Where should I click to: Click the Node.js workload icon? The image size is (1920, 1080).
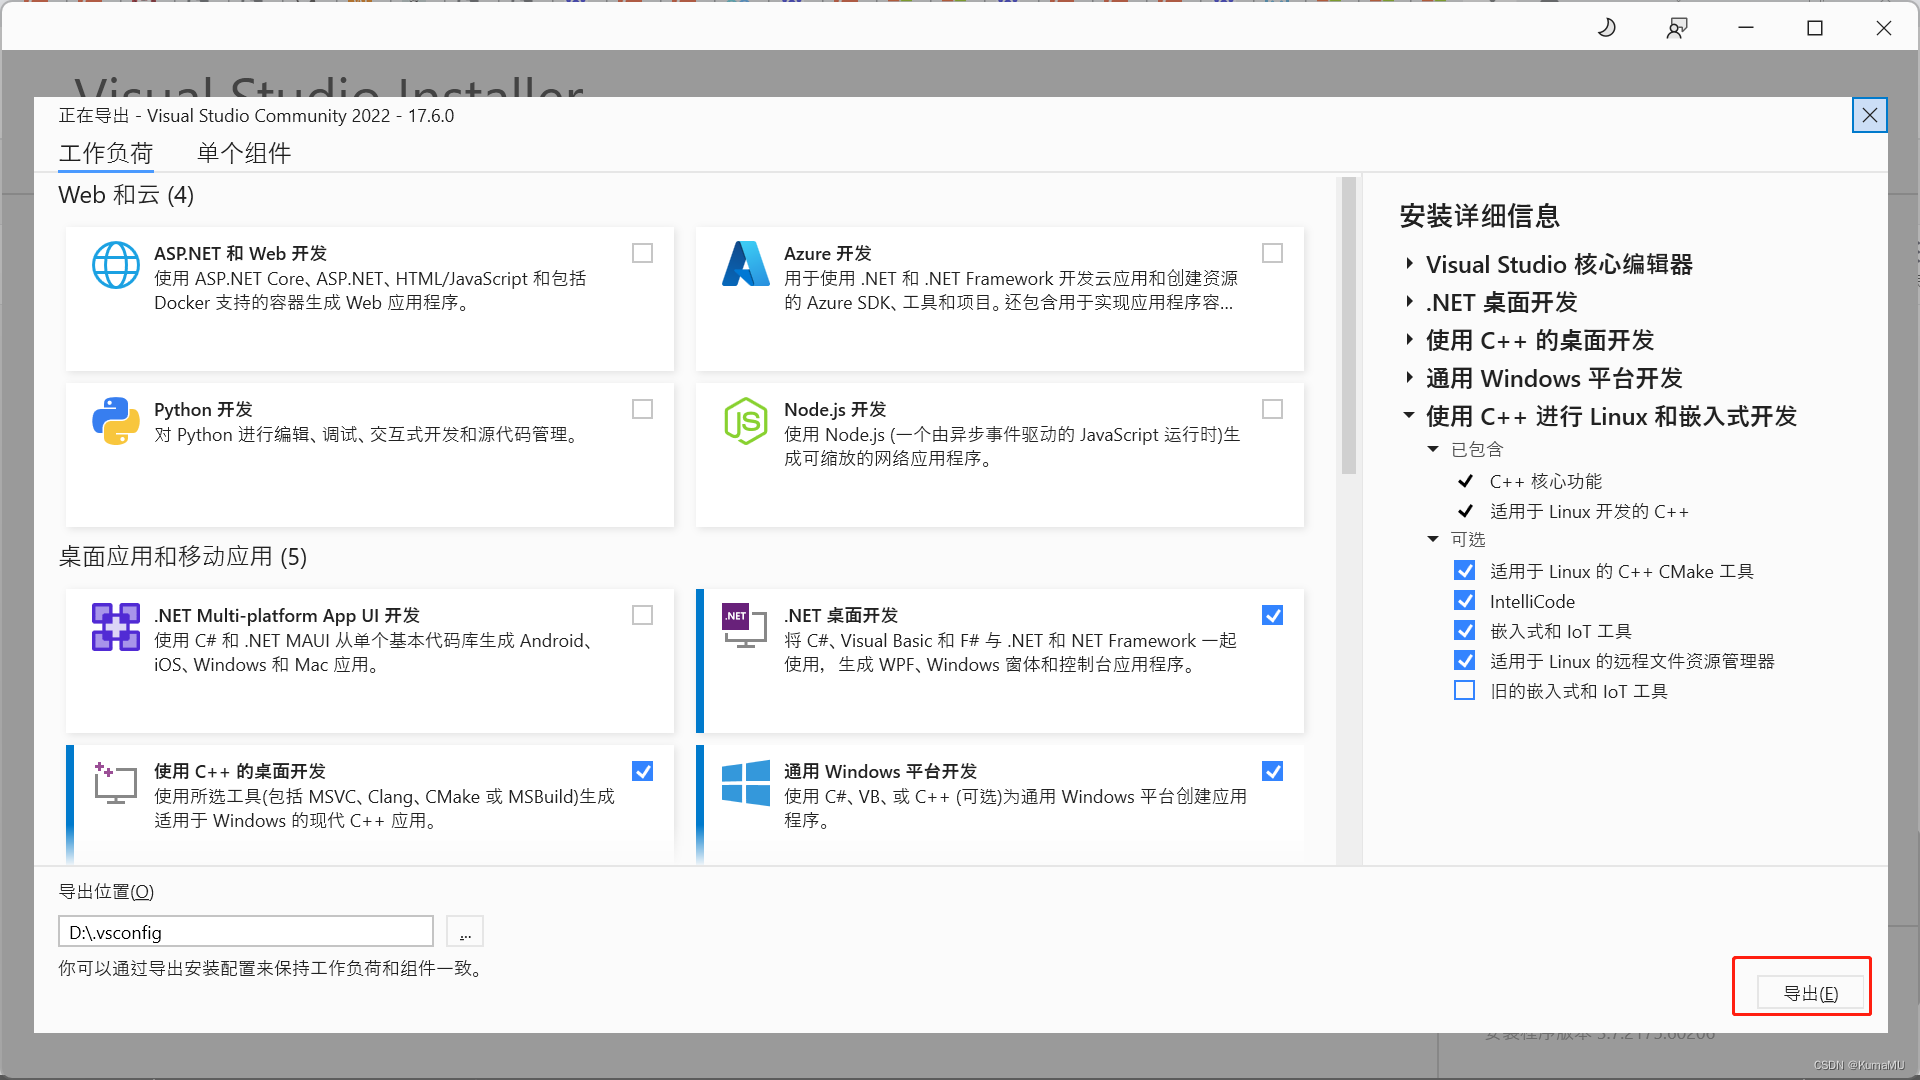745,421
